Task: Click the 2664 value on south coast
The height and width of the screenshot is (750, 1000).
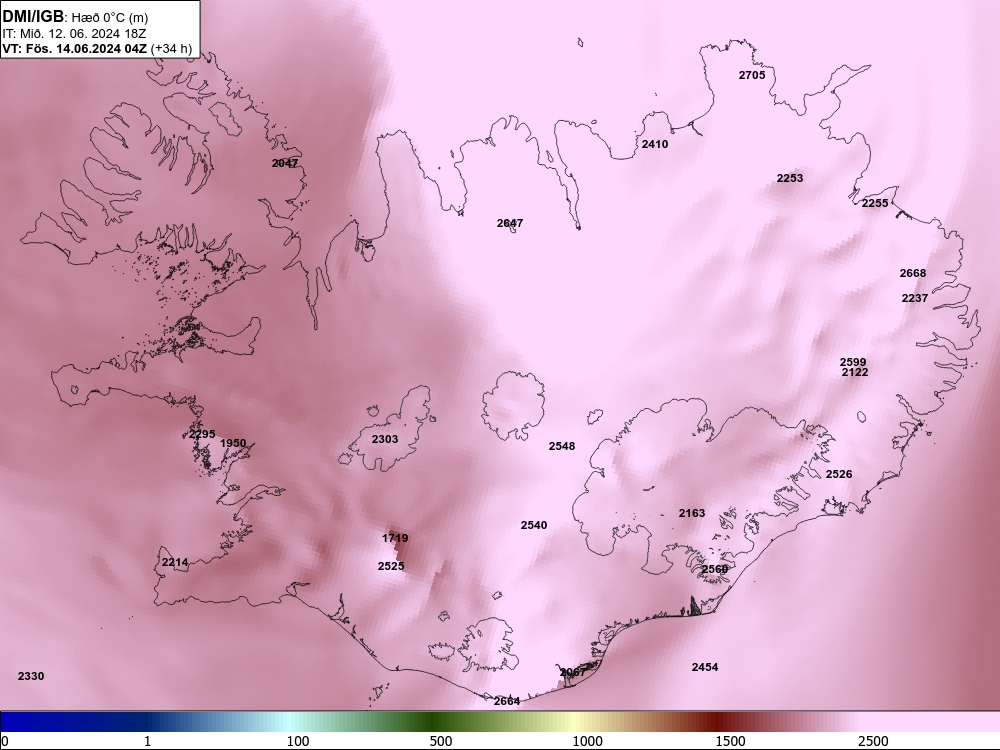Action: 507,701
